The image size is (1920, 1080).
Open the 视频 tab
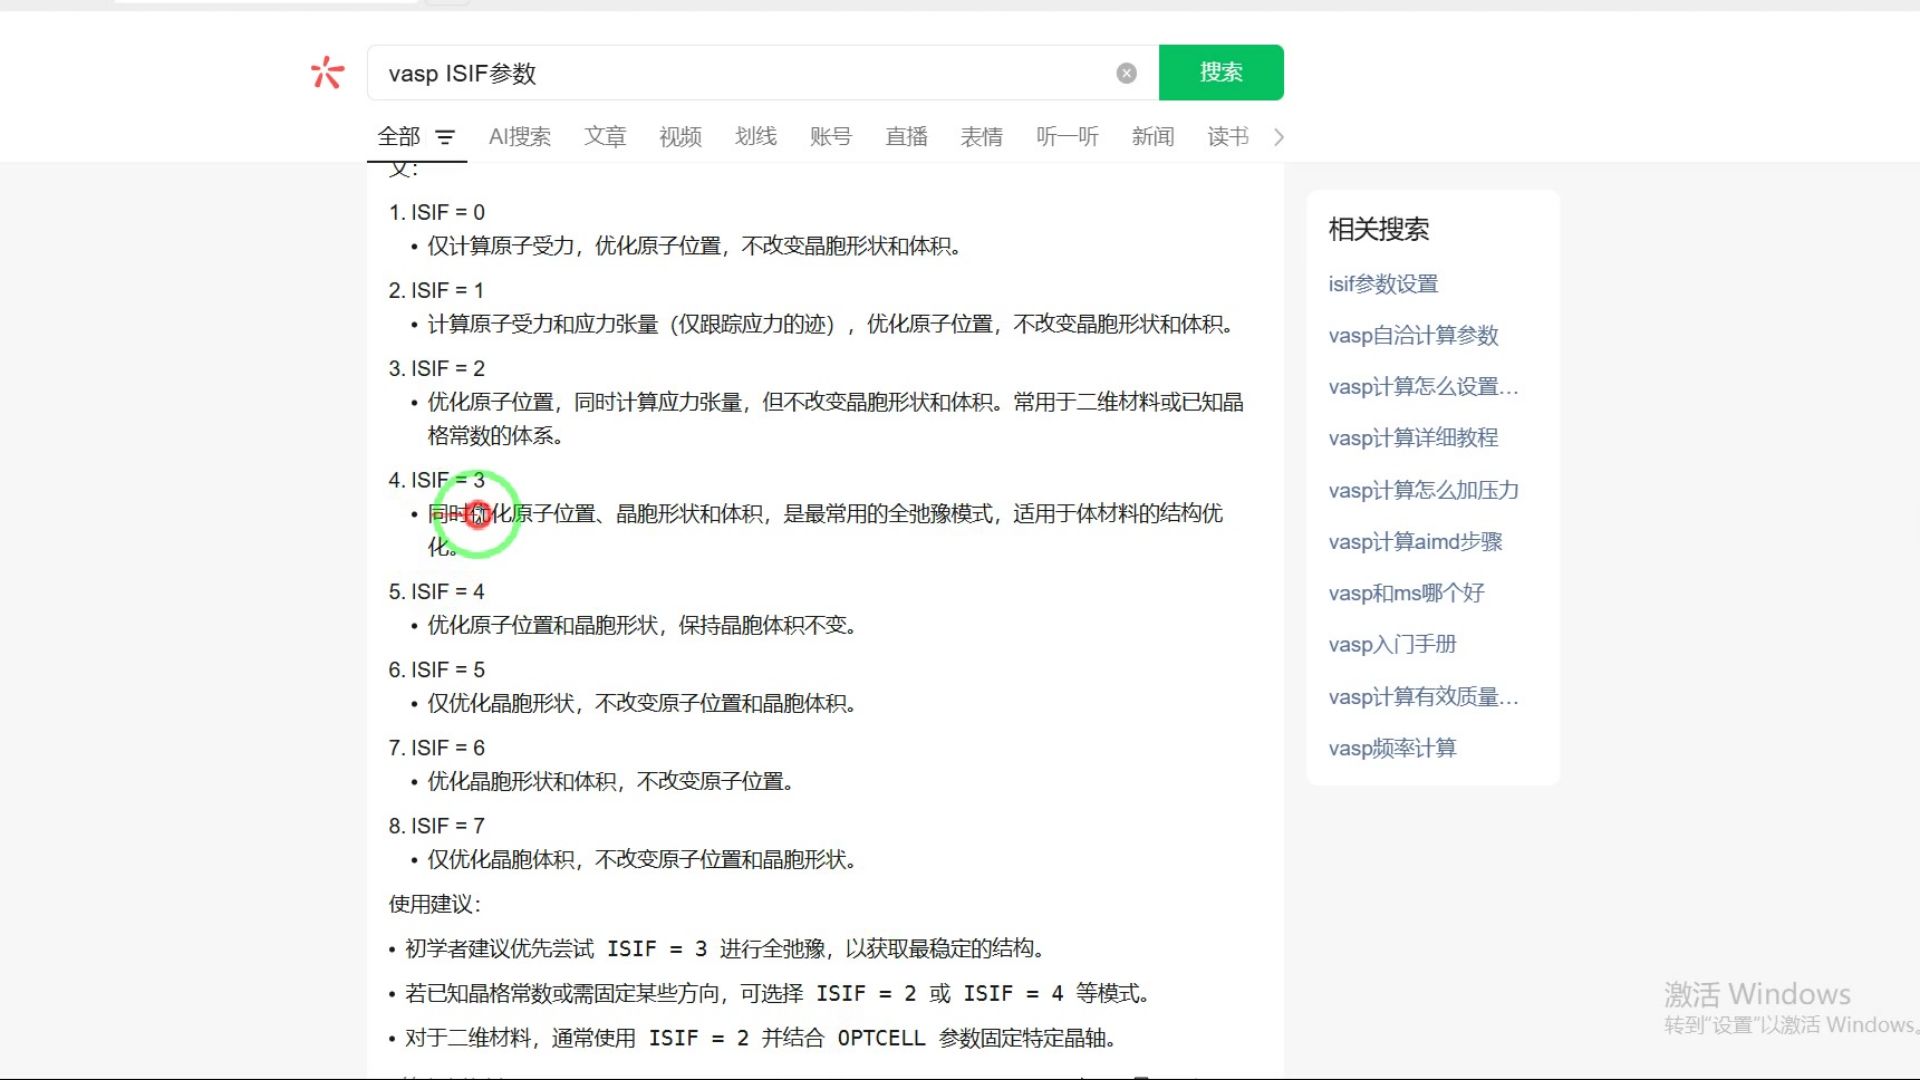pyautogui.click(x=680, y=137)
